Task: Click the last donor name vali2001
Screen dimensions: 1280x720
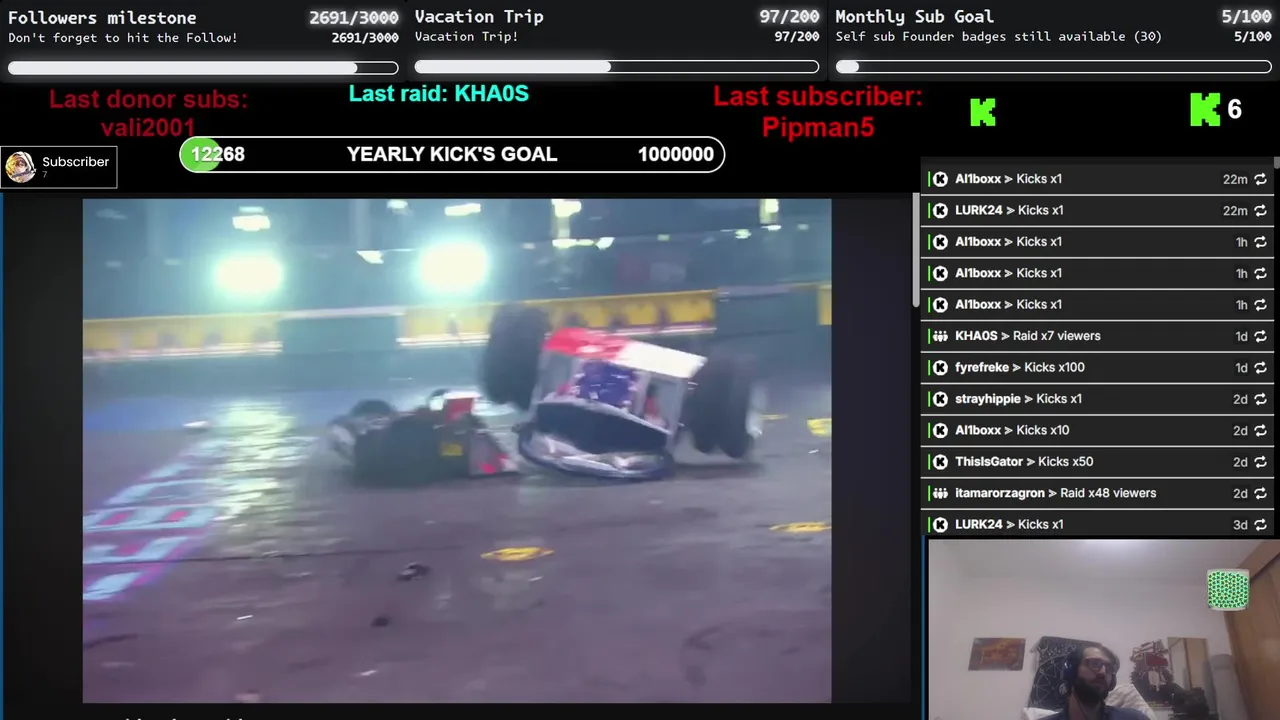Action: [148, 127]
